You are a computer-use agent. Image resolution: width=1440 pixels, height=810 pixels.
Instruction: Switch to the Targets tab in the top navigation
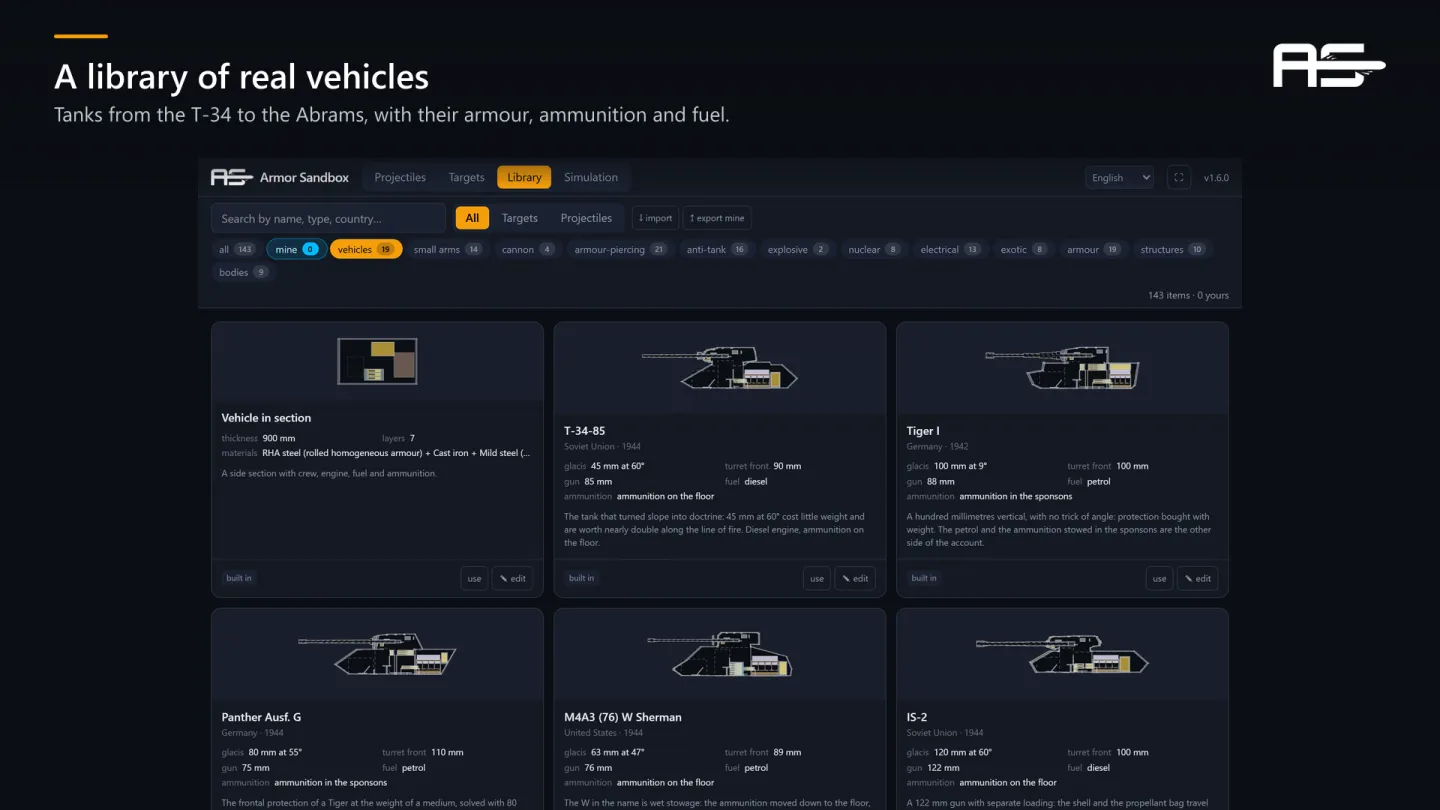466,178
